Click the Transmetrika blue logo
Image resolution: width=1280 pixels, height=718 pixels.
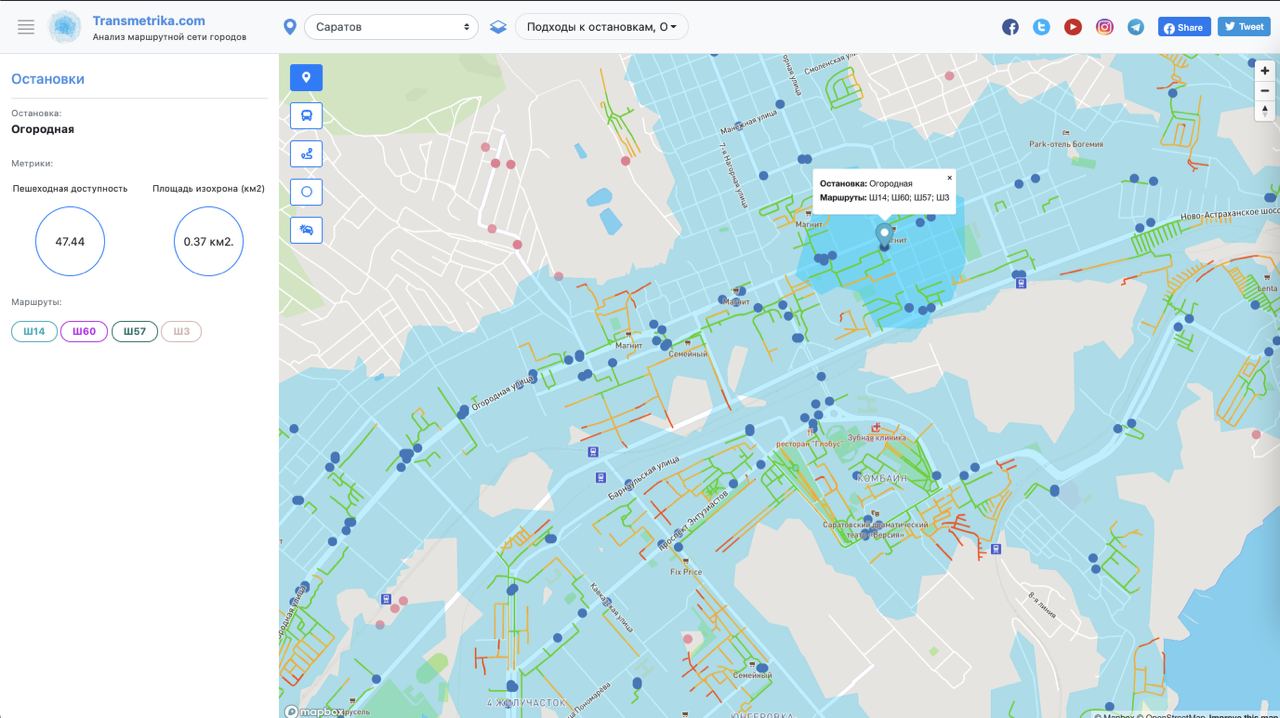65,27
